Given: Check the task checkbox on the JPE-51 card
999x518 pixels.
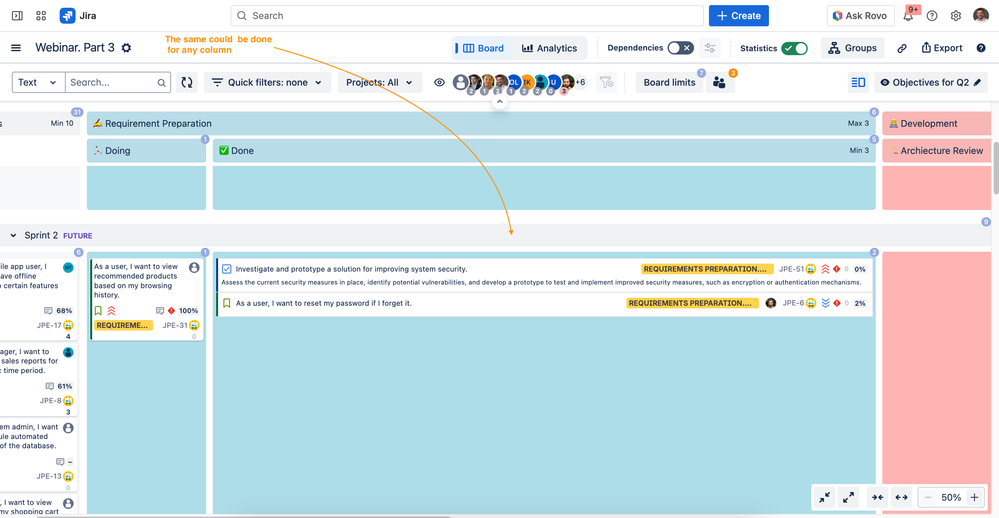Looking at the screenshot, I should [x=227, y=270].
